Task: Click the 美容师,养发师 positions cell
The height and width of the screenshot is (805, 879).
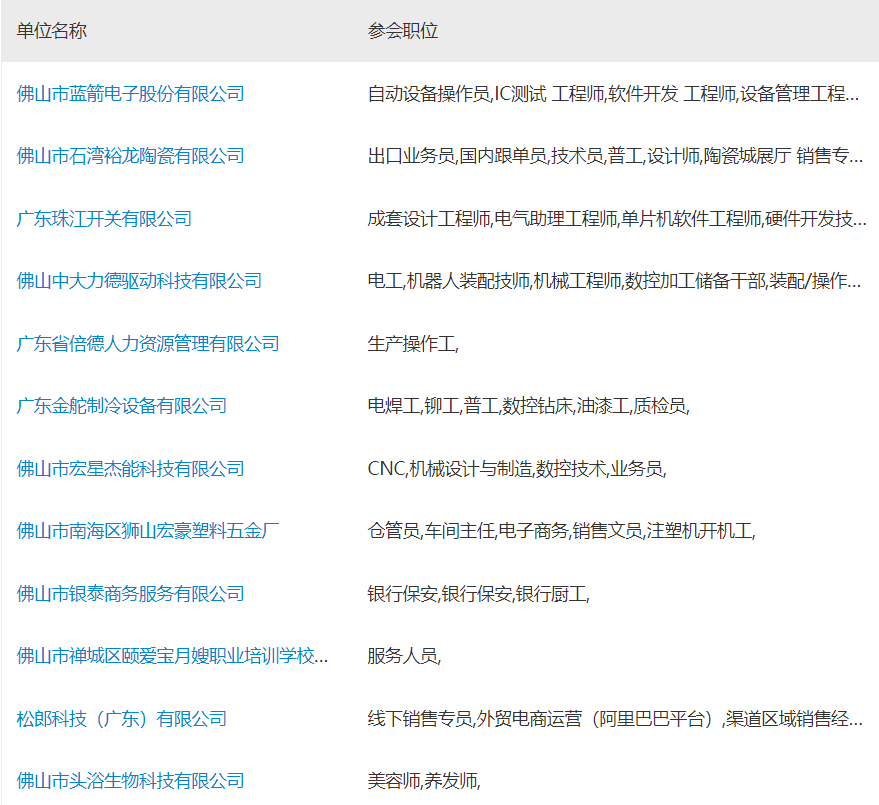Action: pyautogui.click(x=424, y=781)
